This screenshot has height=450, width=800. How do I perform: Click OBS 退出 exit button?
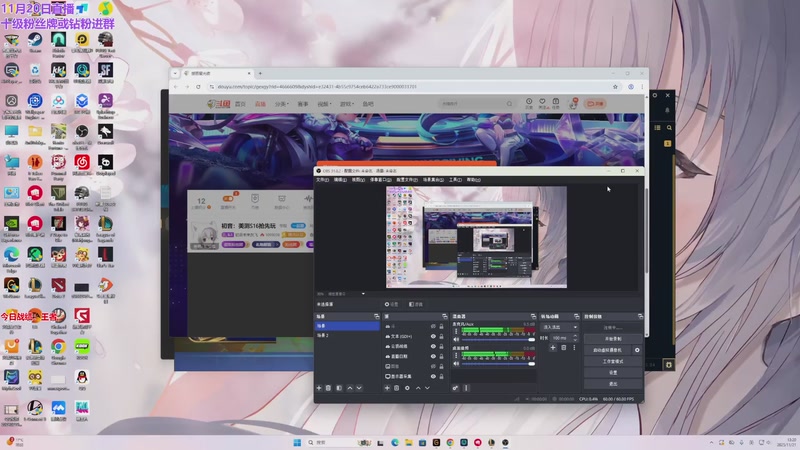pos(613,384)
